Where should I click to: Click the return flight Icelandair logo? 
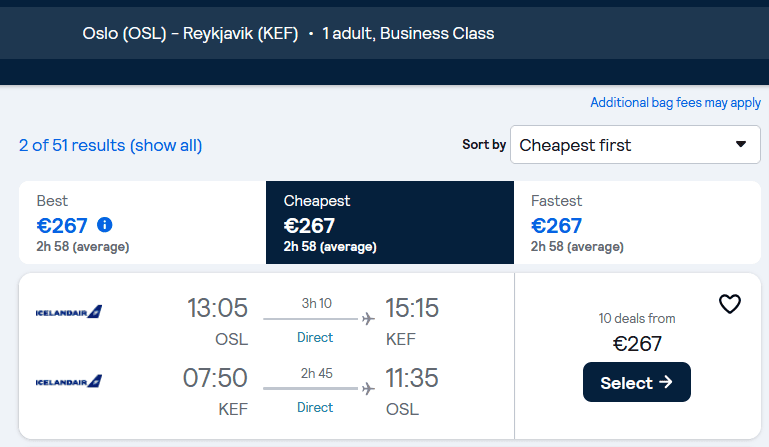(x=69, y=381)
